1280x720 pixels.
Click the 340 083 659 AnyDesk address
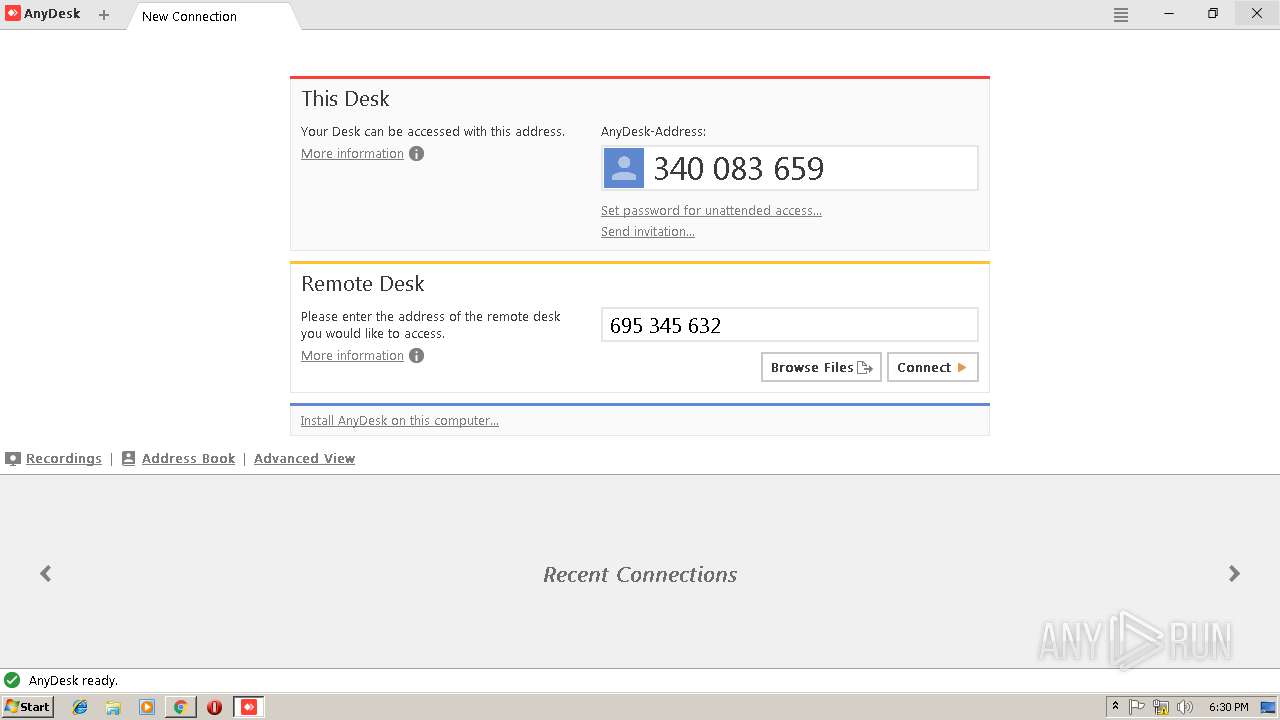(x=739, y=169)
